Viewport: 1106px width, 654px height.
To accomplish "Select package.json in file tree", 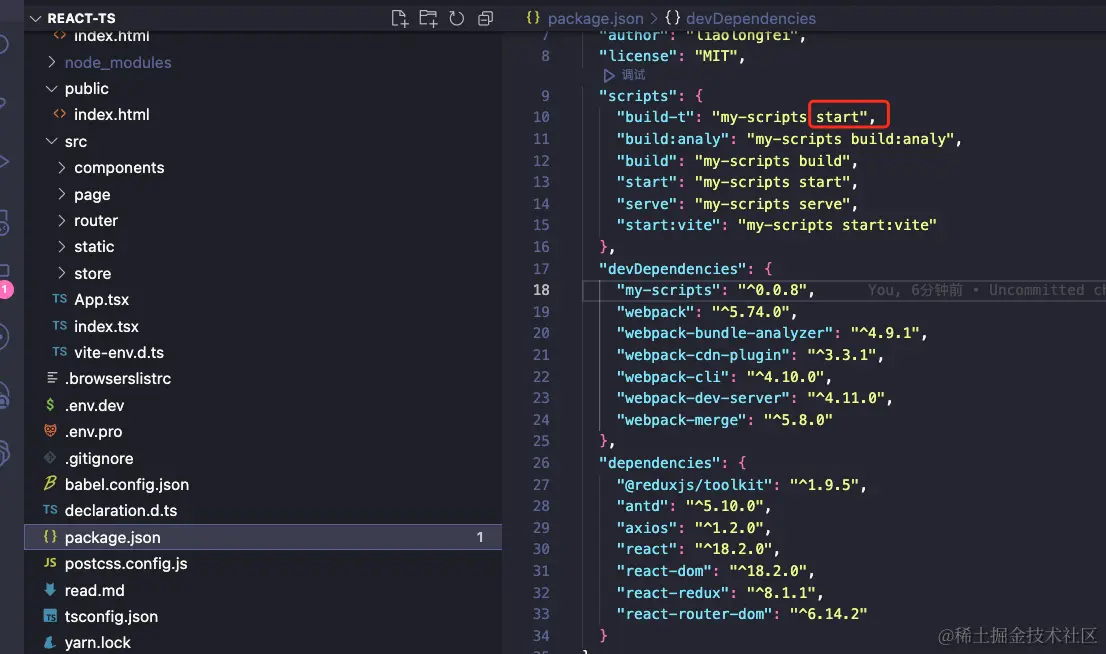I will coord(263,537).
